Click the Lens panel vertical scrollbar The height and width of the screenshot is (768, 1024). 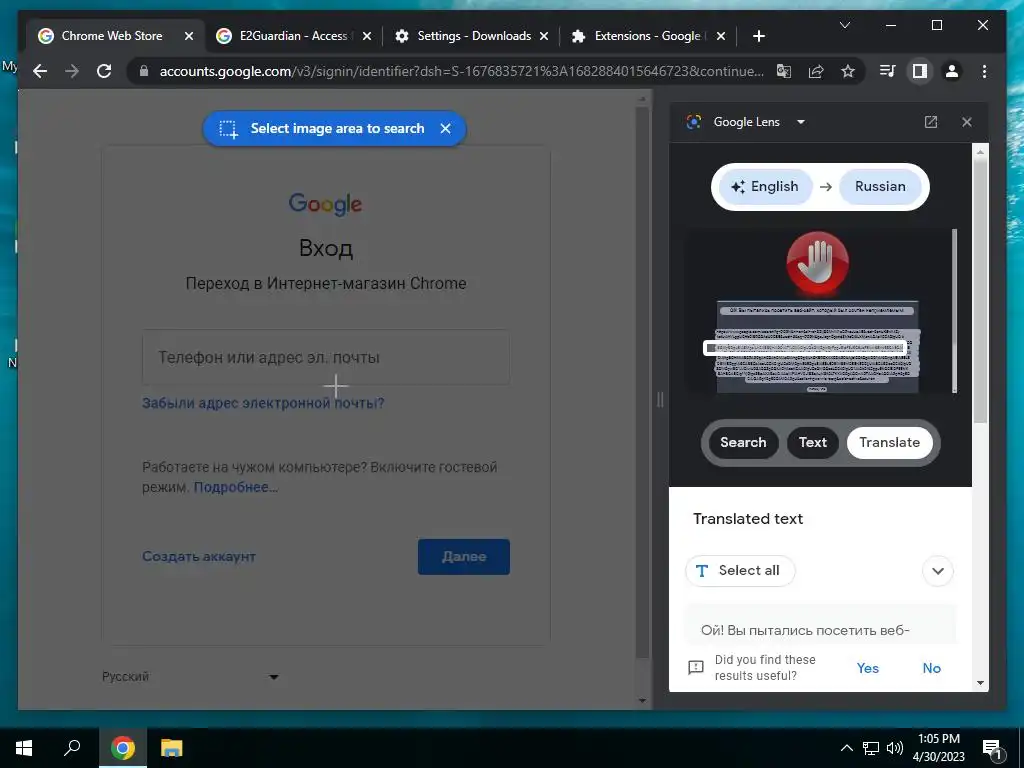[980, 291]
